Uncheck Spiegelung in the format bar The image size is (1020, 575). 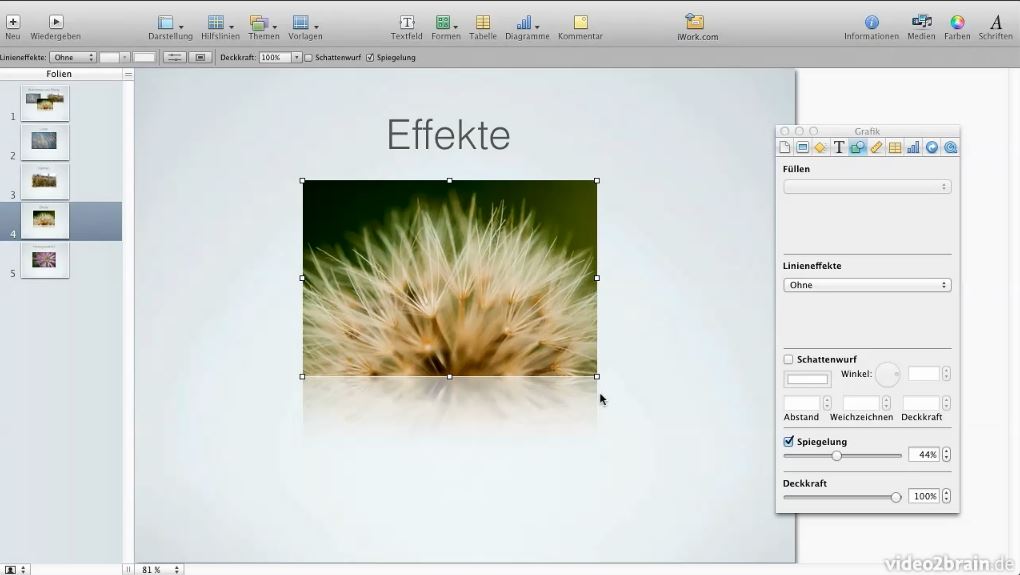click(x=370, y=57)
